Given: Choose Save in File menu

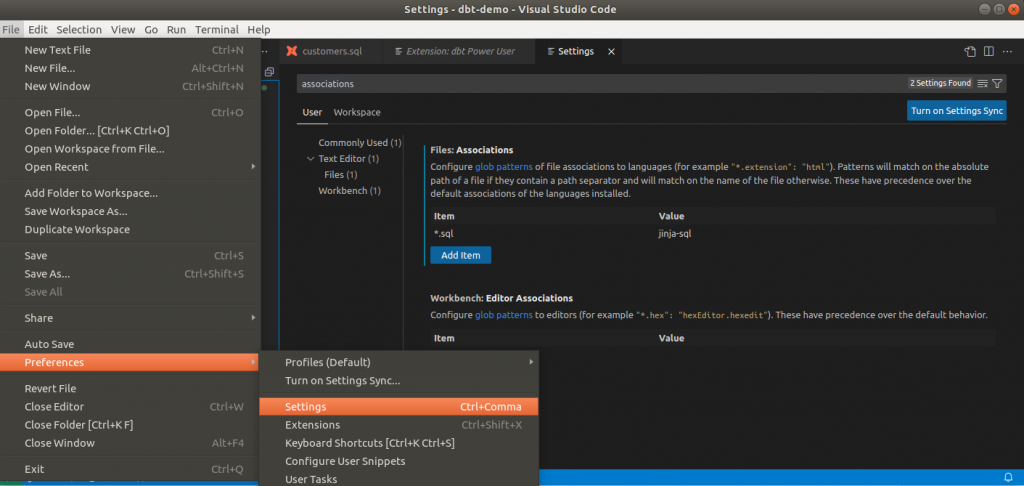Looking at the screenshot, I should [x=130, y=255].
